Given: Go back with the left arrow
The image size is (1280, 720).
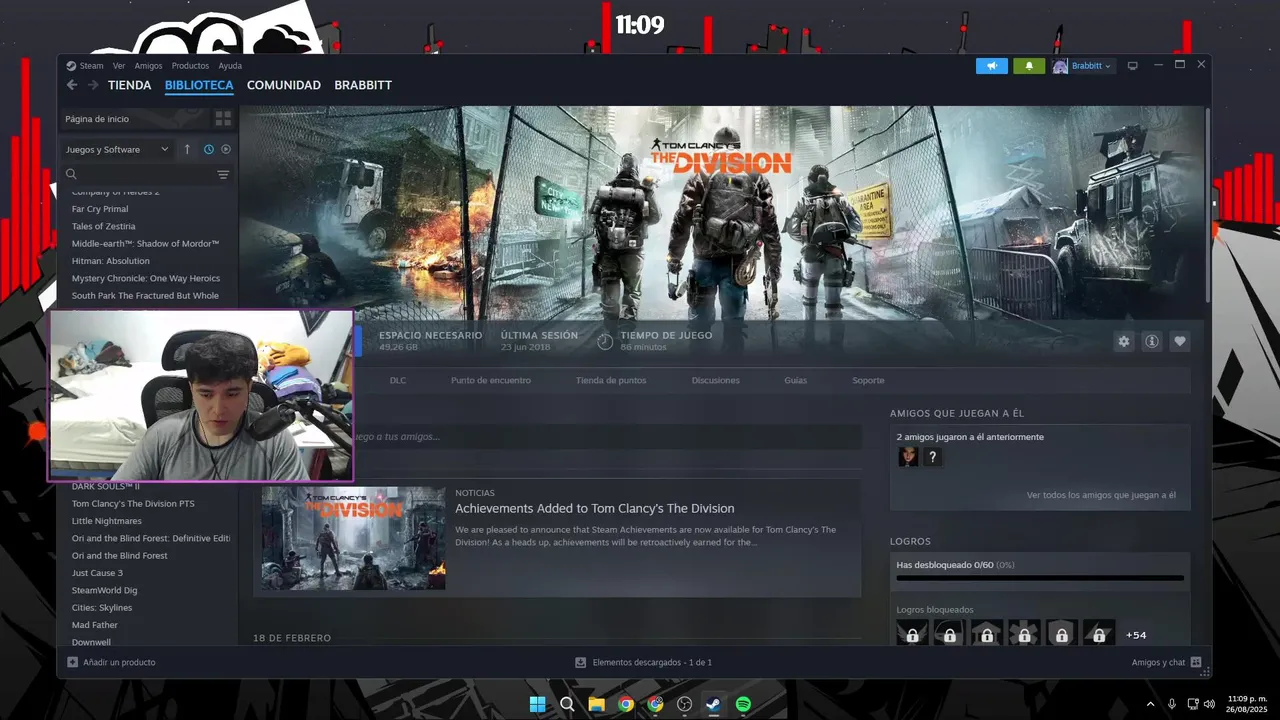Looking at the screenshot, I should [x=72, y=85].
